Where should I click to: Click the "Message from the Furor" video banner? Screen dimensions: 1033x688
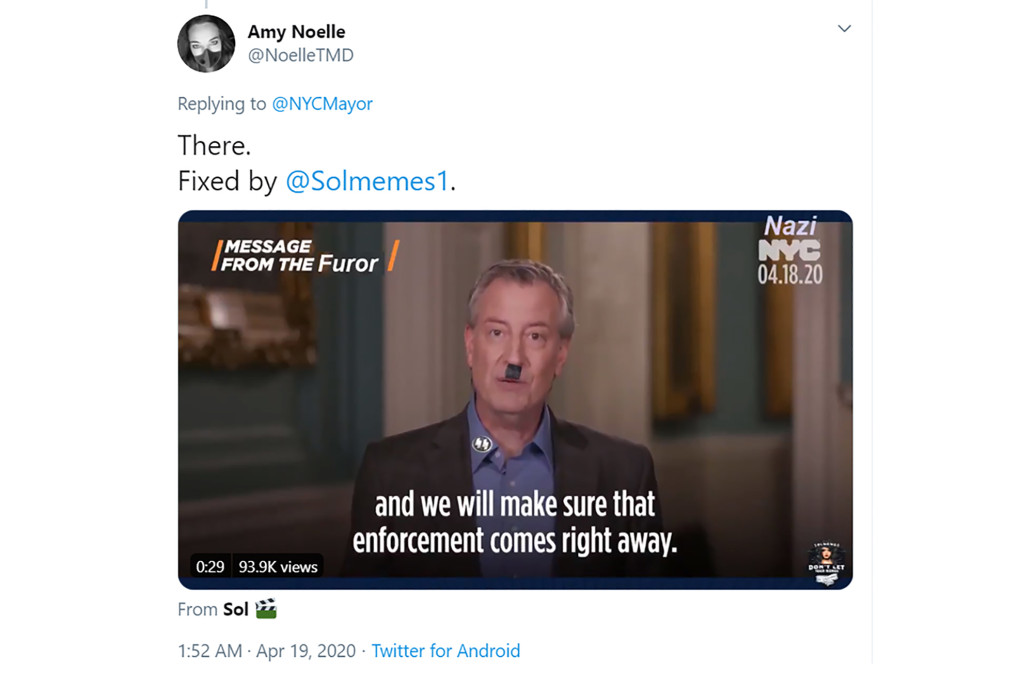click(x=304, y=256)
